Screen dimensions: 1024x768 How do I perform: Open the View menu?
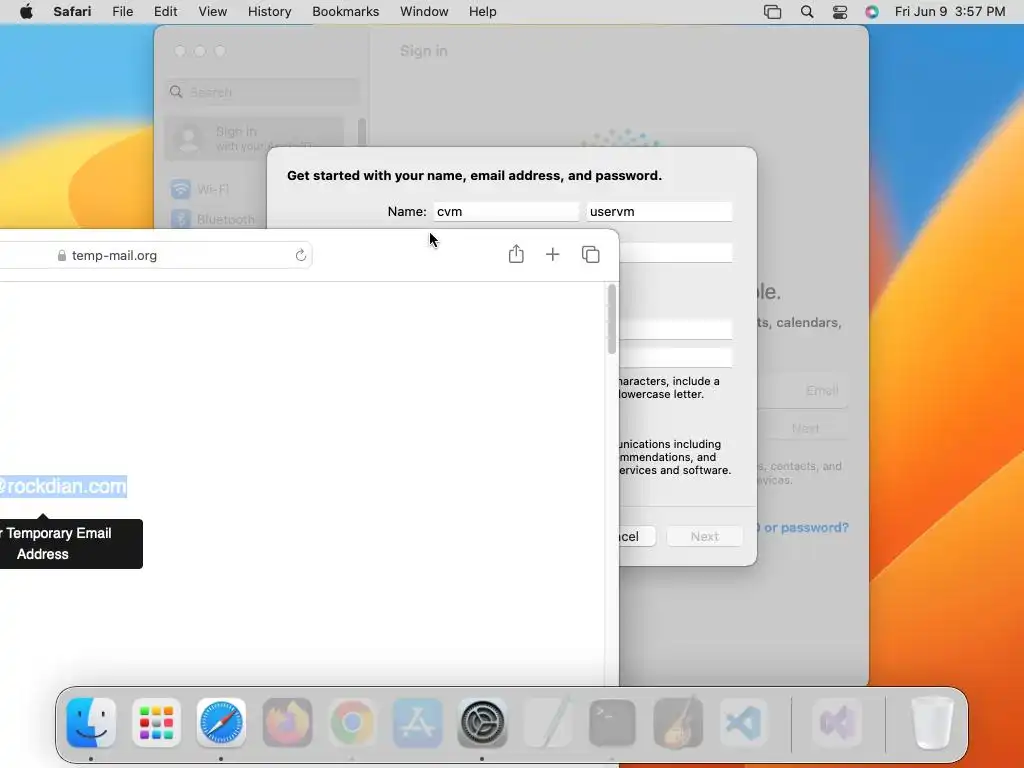[212, 12]
